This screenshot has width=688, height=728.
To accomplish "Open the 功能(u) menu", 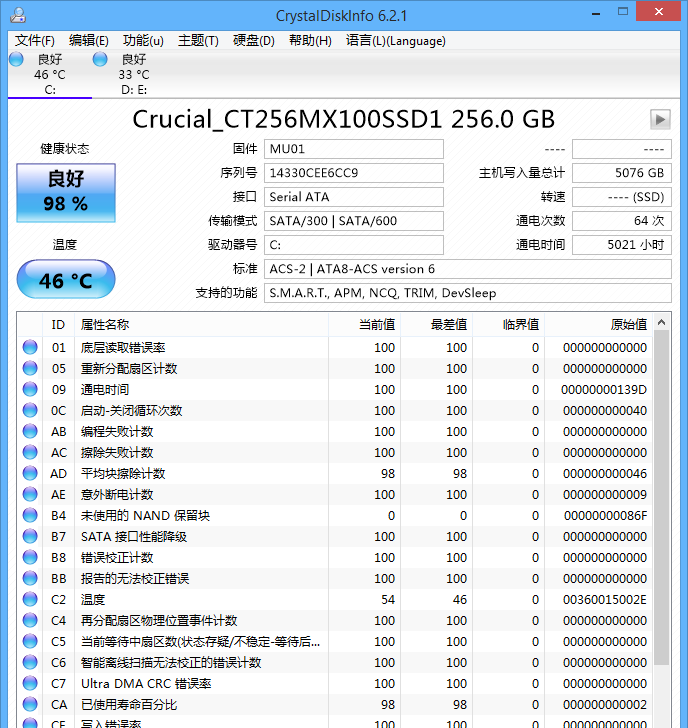I will [143, 41].
